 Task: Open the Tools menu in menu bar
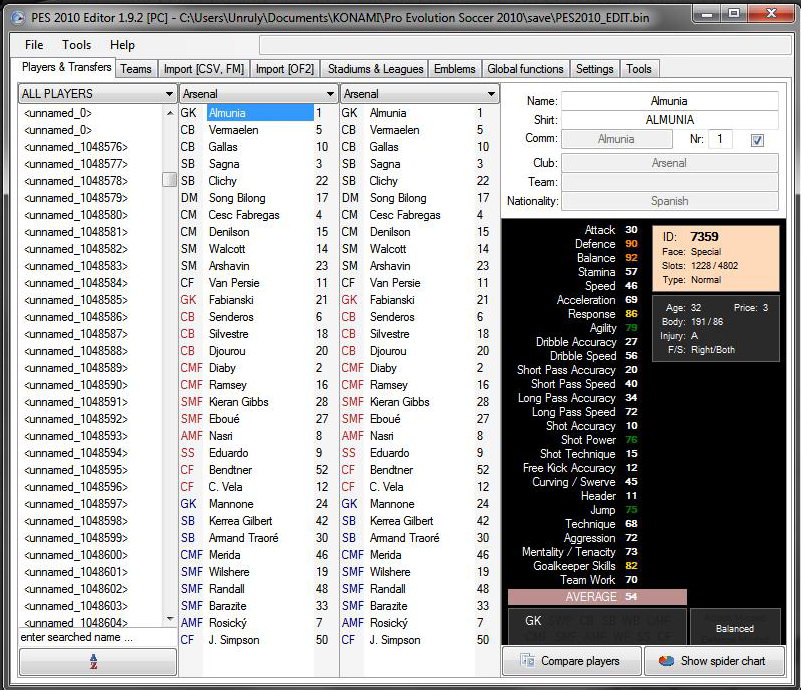click(76, 45)
